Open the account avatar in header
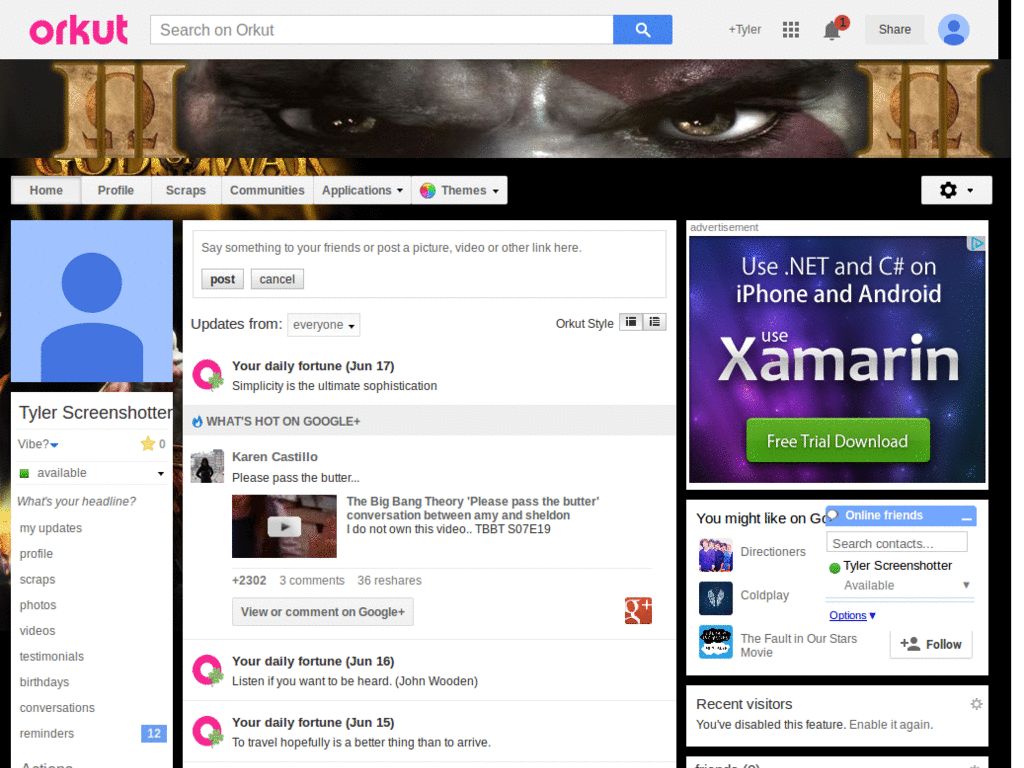 (x=953, y=29)
